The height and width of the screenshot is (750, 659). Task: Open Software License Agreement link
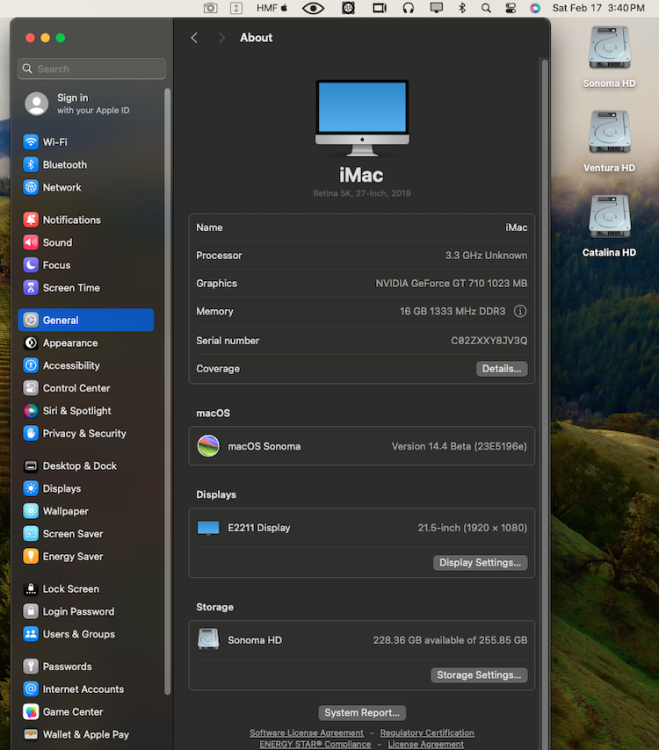click(307, 733)
